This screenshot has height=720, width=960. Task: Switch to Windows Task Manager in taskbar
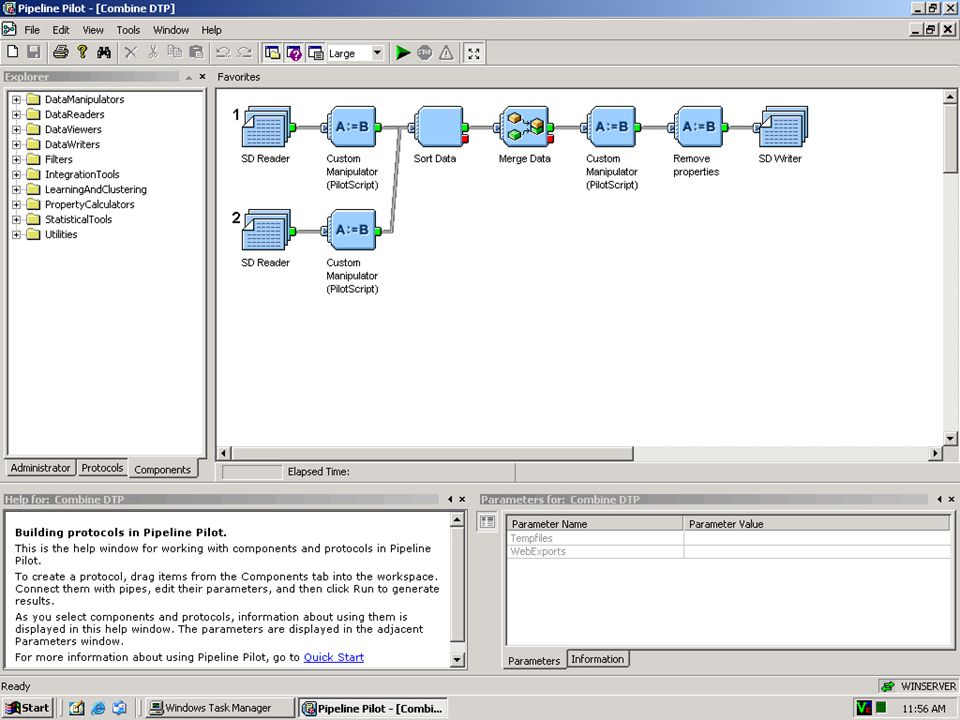click(x=219, y=708)
